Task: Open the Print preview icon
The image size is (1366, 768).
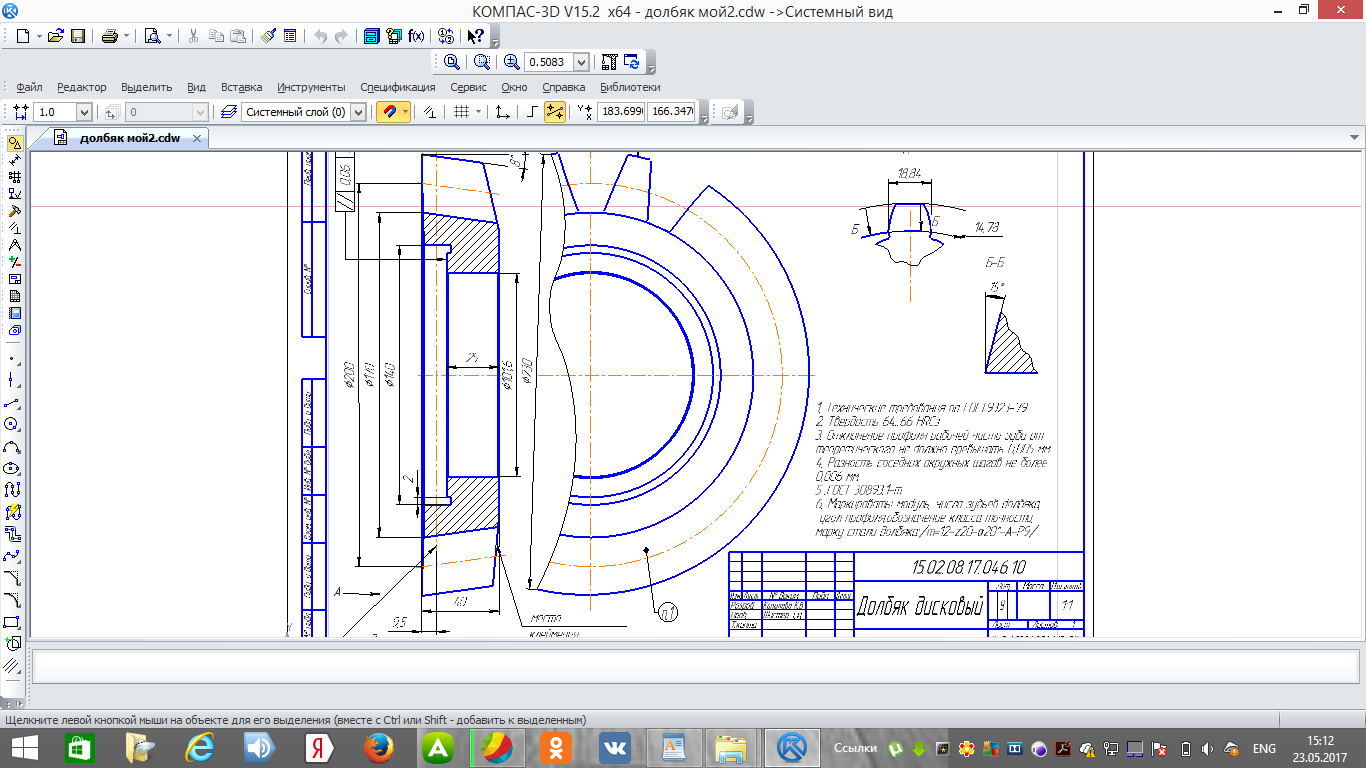Action: [x=152, y=36]
